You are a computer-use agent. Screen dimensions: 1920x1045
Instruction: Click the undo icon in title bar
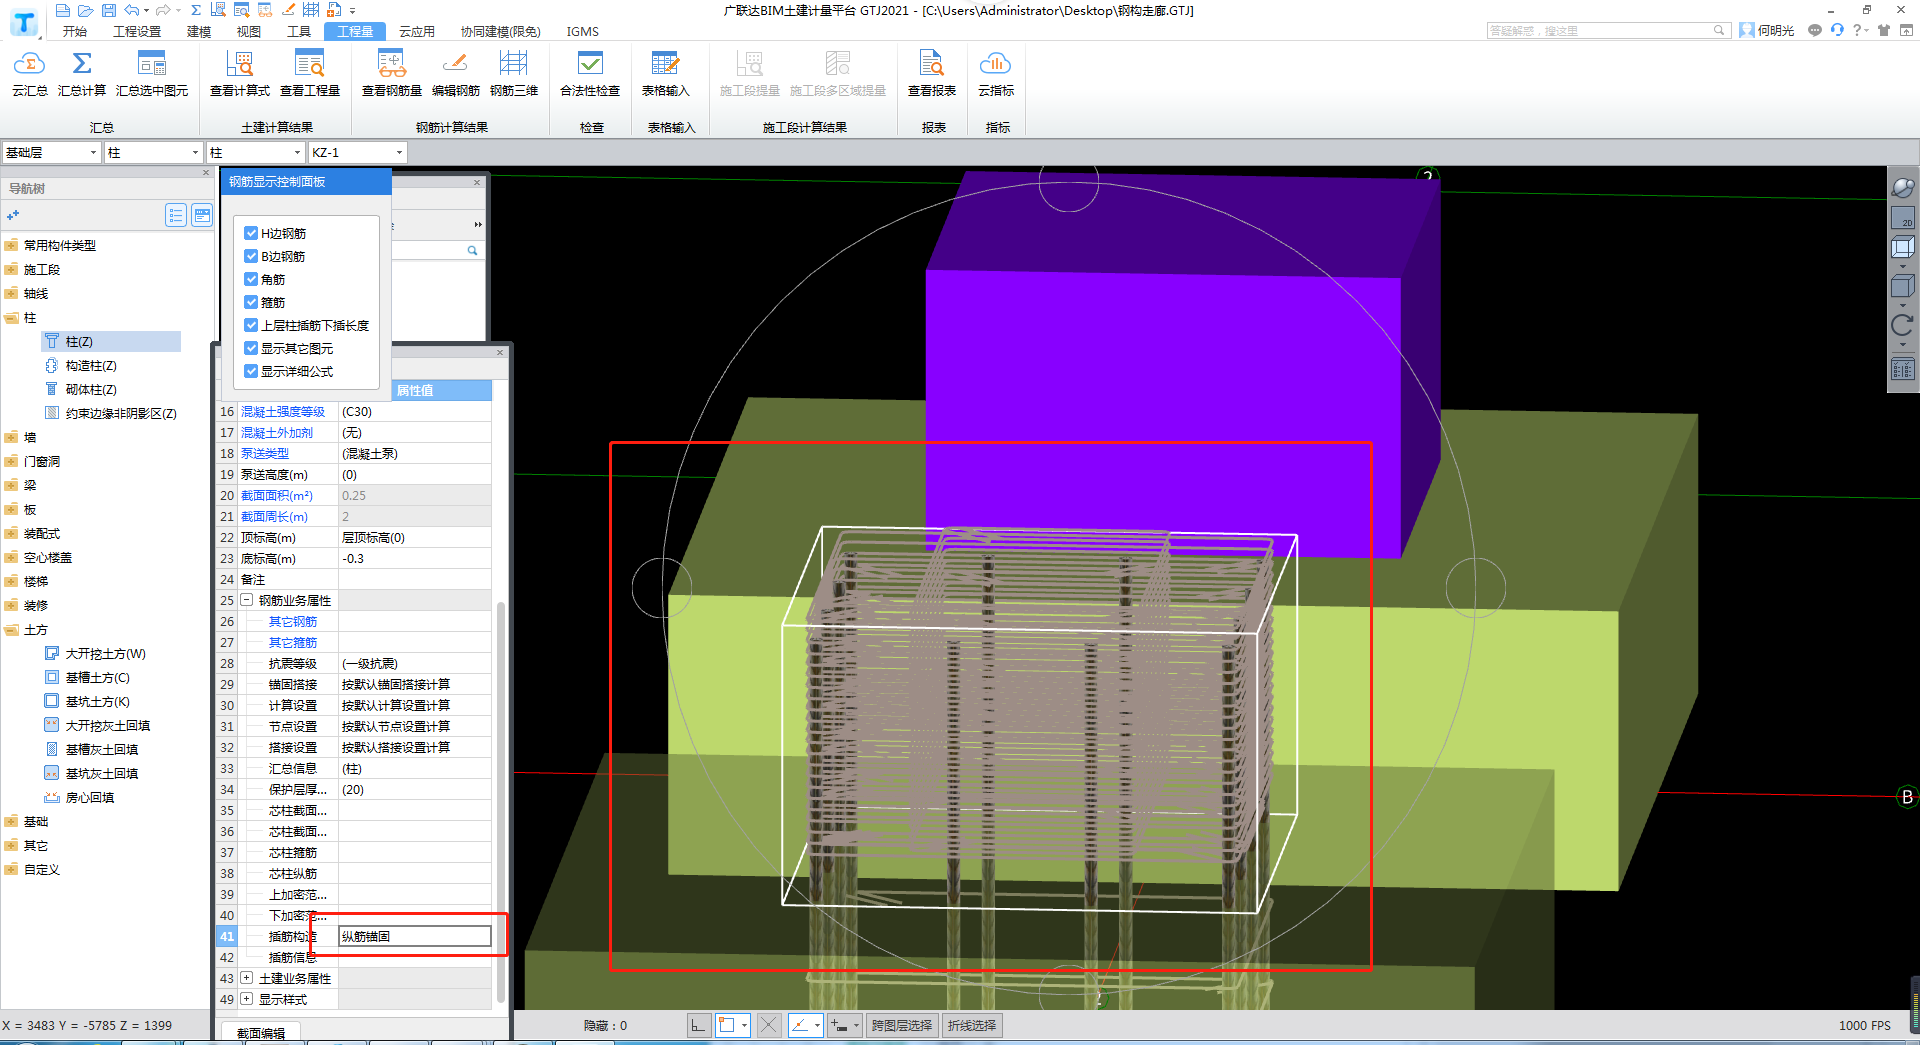click(x=132, y=10)
